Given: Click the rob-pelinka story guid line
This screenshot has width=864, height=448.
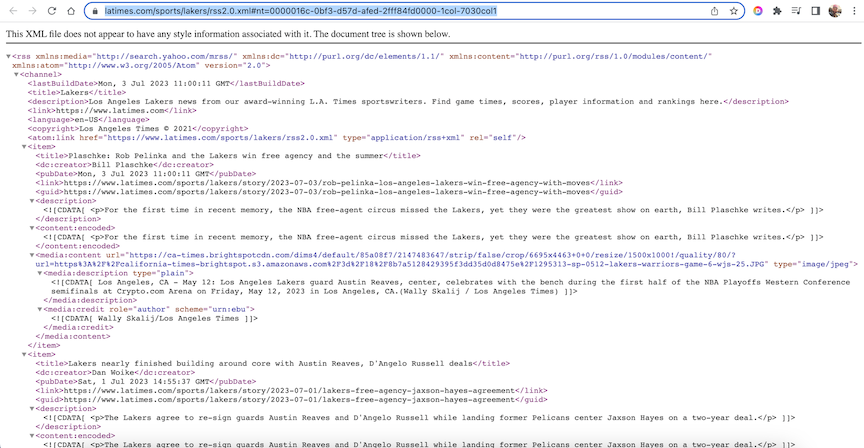Looking at the screenshot, I should pos(329,192).
